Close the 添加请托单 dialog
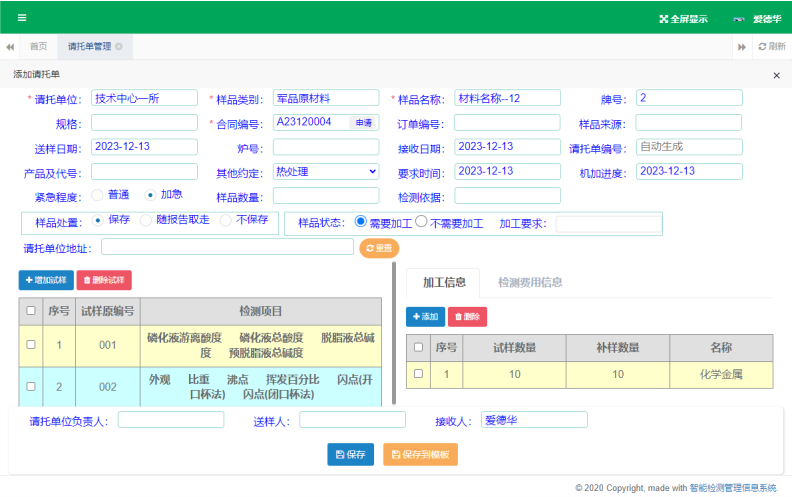The height and width of the screenshot is (497, 792). click(x=776, y=75)
